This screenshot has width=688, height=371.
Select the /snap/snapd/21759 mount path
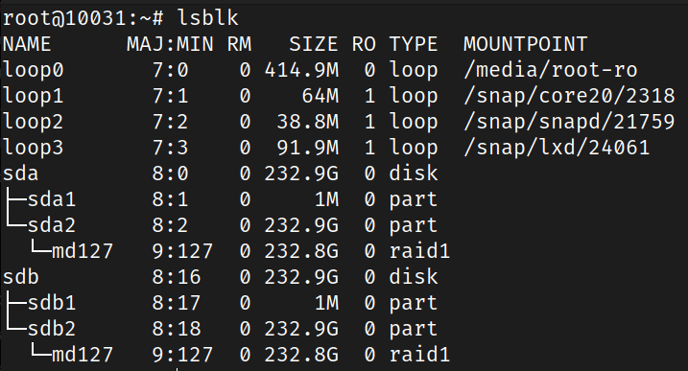coord(569,122)
